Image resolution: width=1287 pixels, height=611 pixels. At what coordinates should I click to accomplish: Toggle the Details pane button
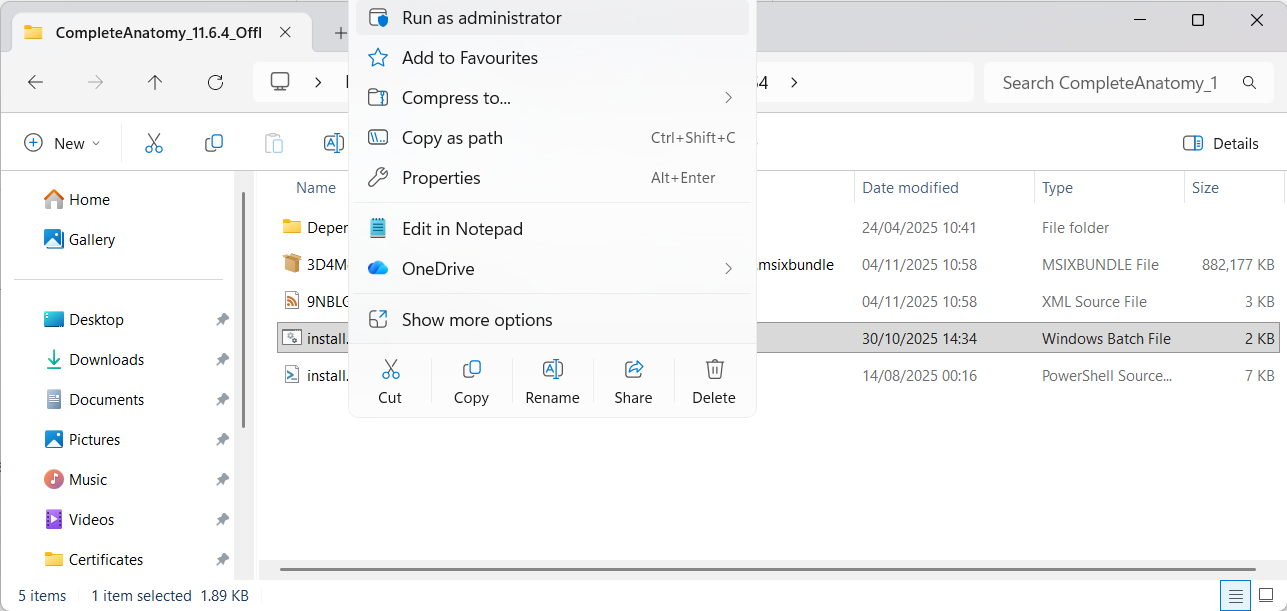[x=1220, y=143]
